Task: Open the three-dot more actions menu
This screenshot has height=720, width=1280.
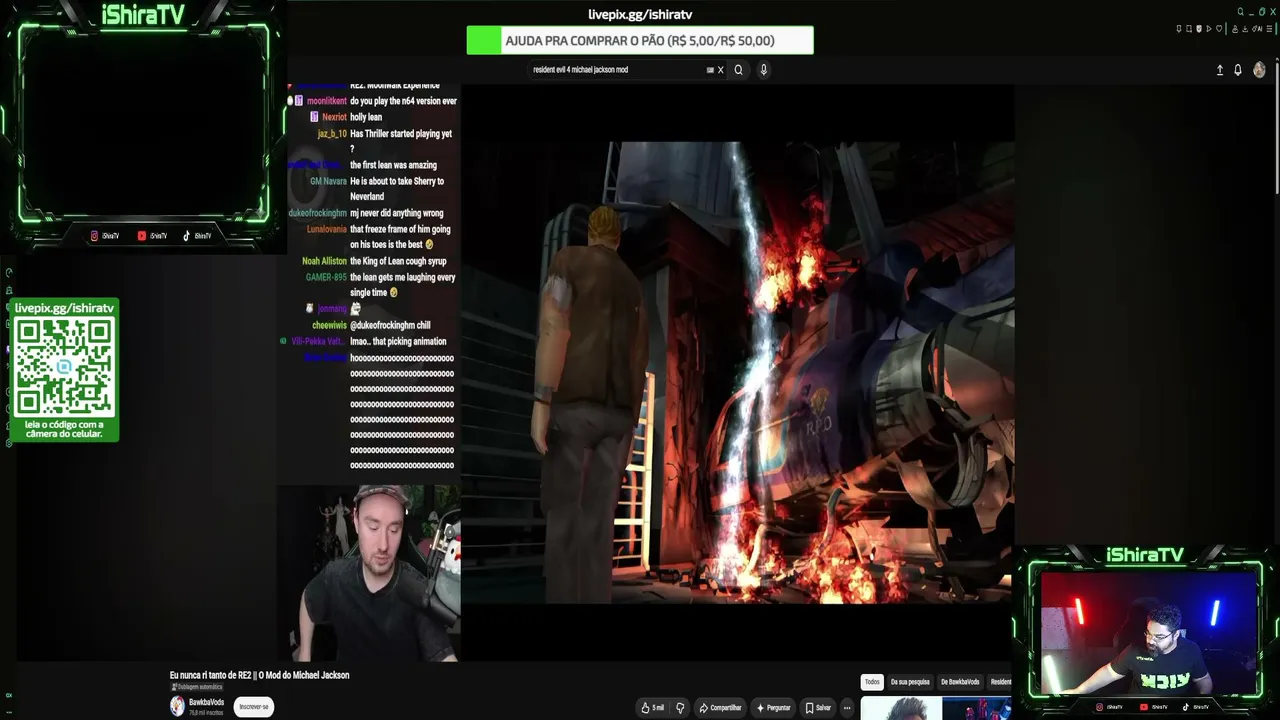Action: [847, 708]
